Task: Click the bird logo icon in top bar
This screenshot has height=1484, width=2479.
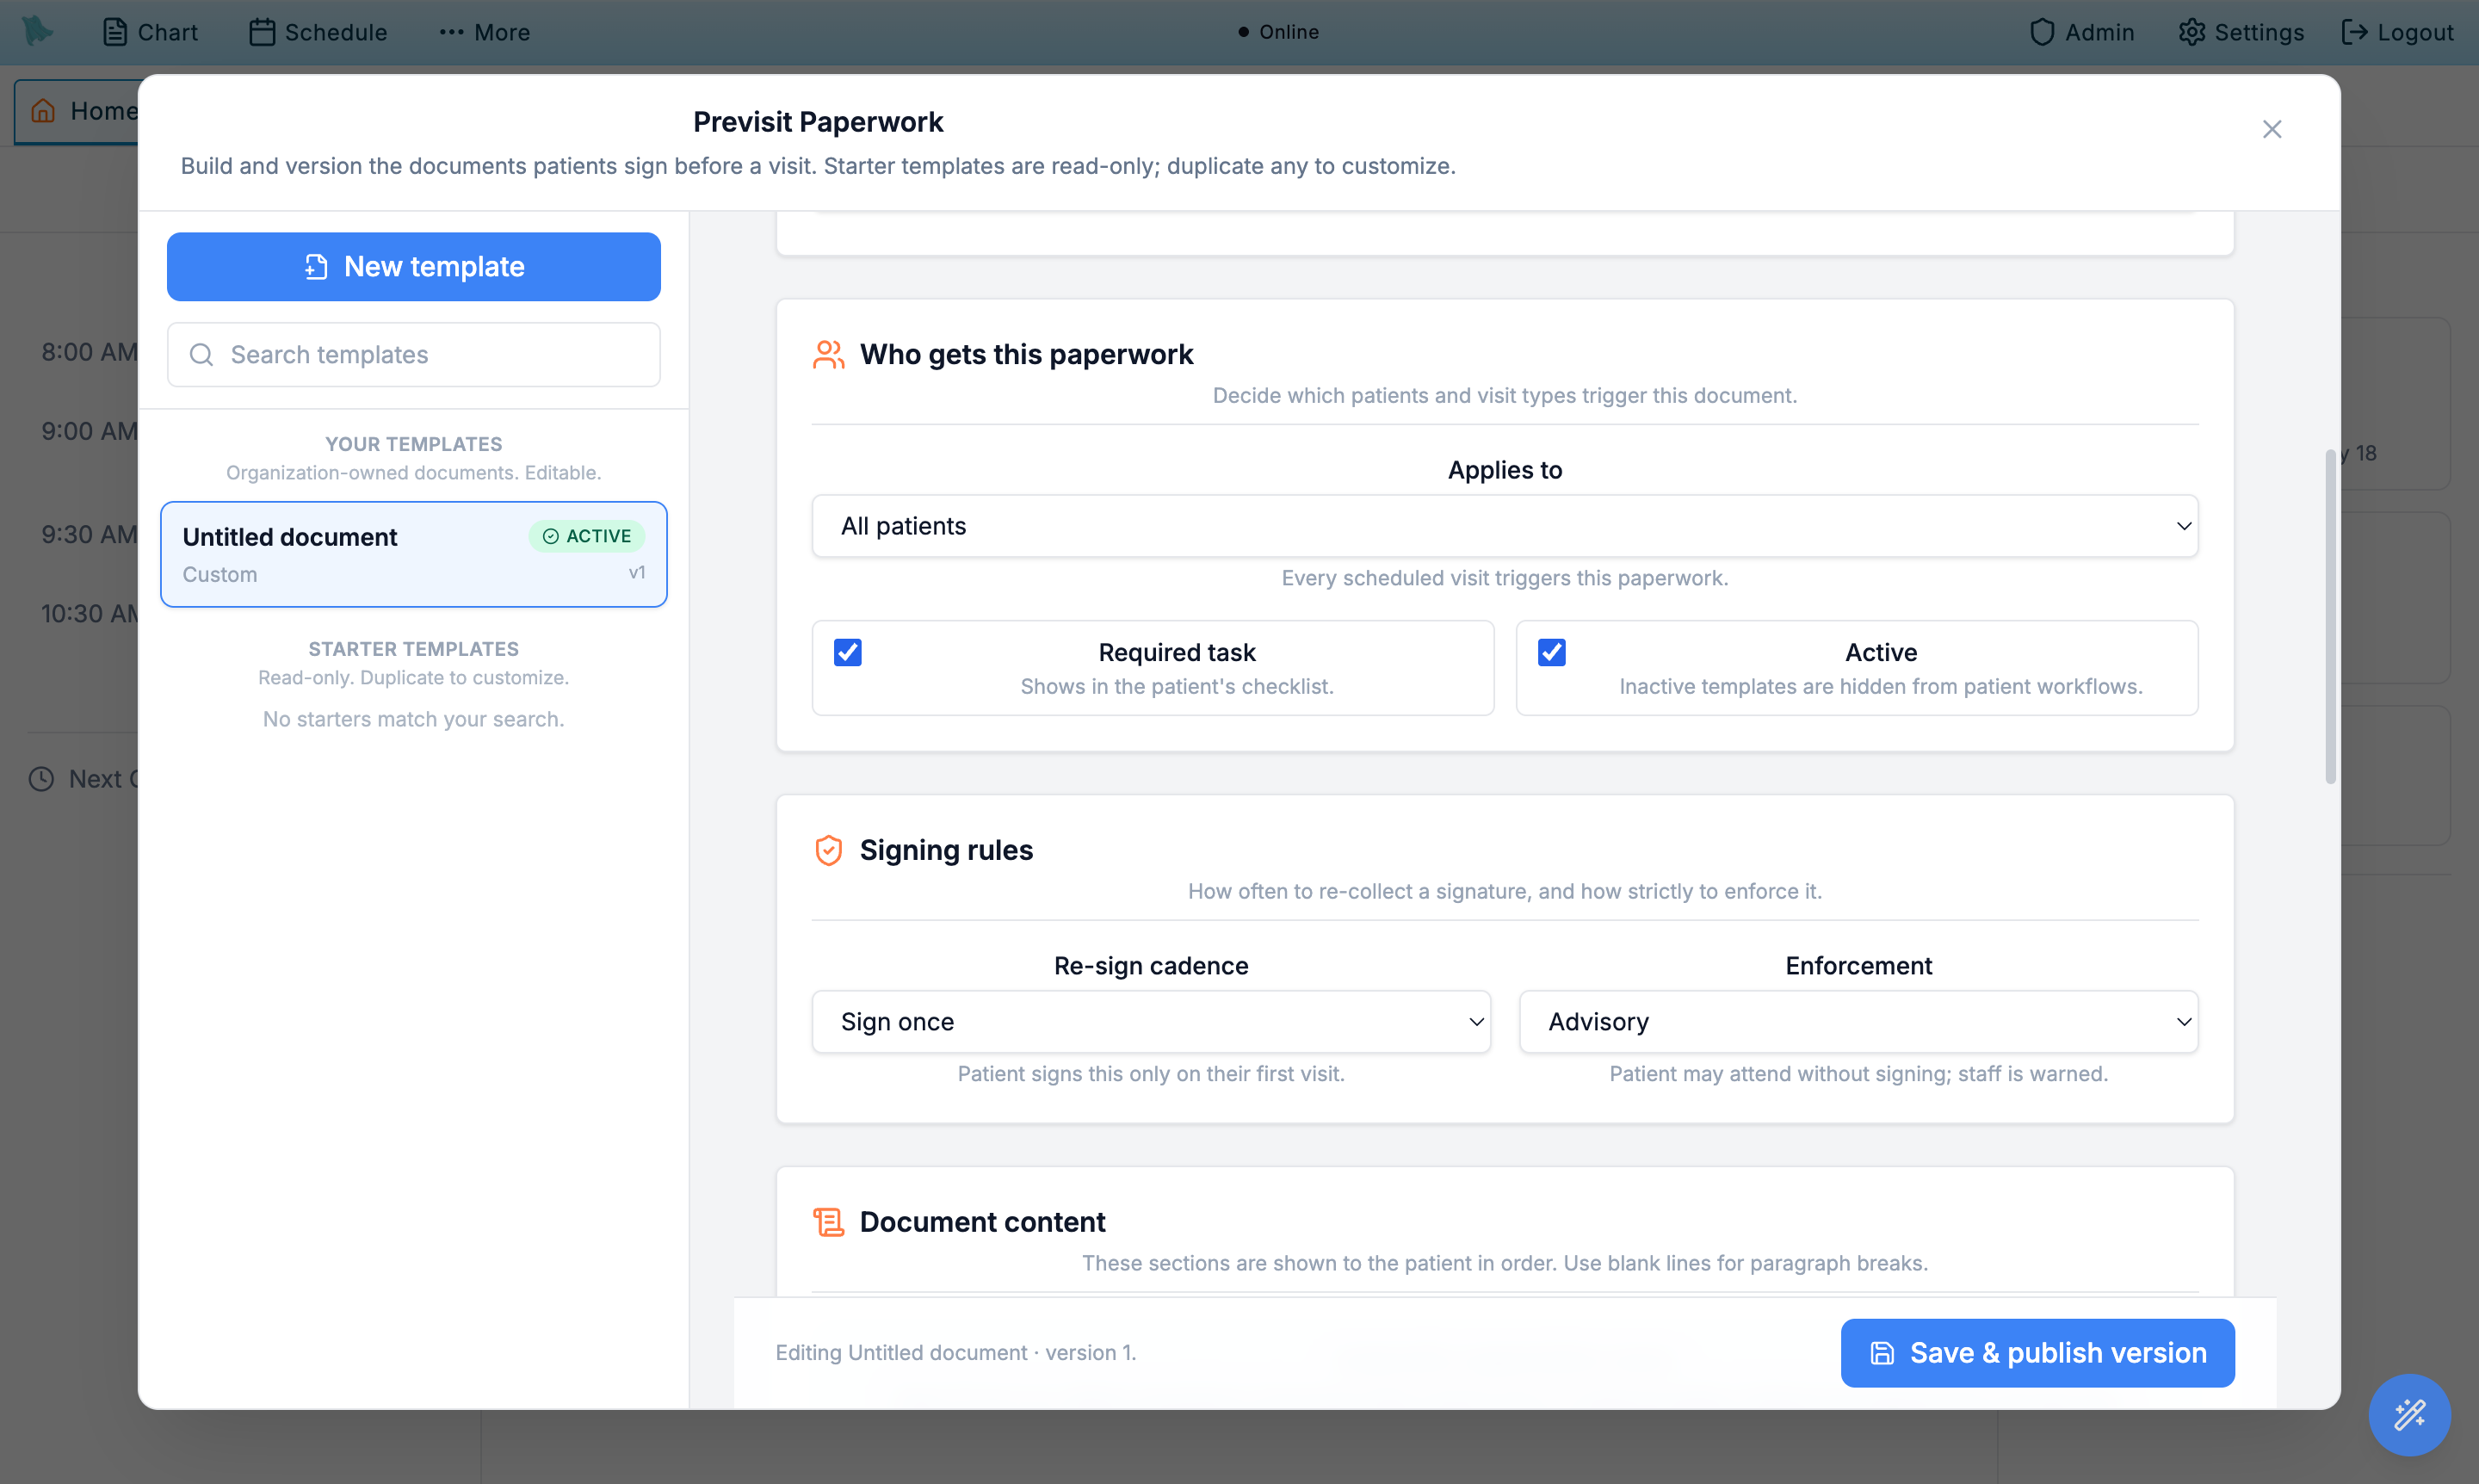Action: point(38,31)
